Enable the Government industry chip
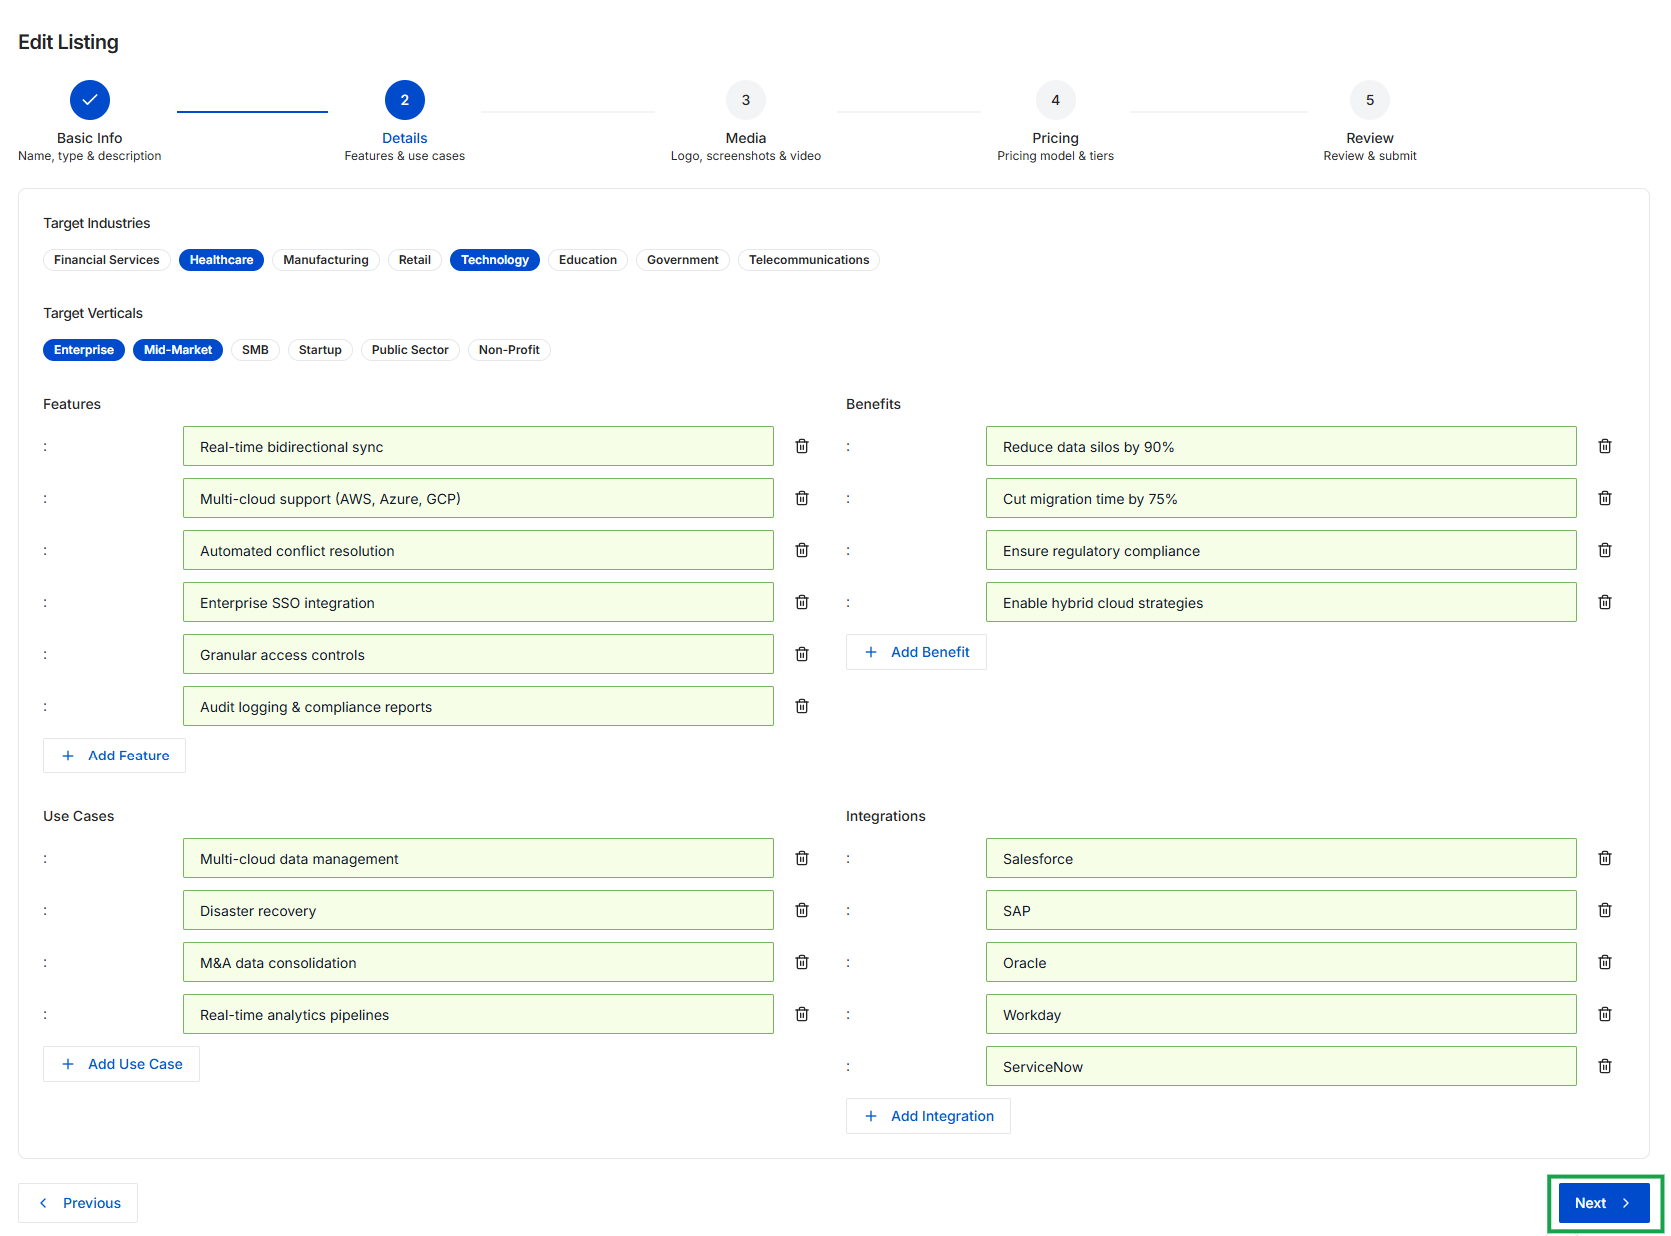 pyautogui.click(x=683, y=260)
